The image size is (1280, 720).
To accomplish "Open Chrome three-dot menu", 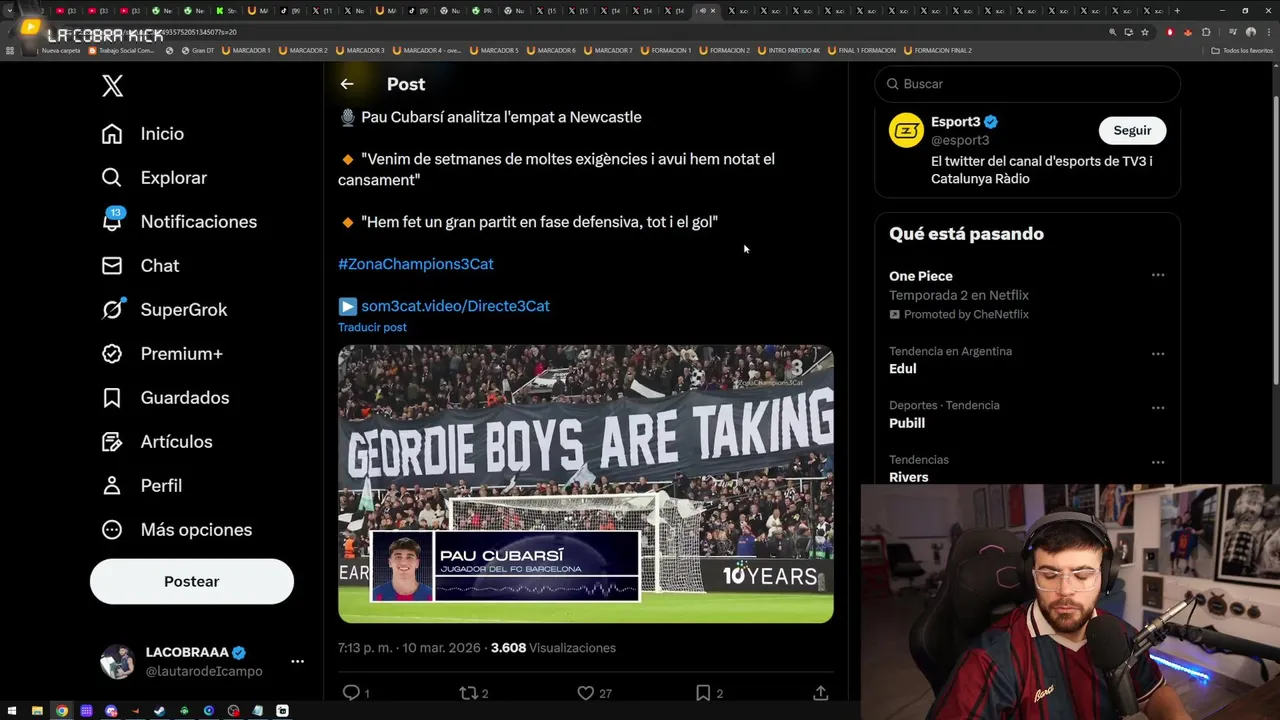I will coord(1269,32).
